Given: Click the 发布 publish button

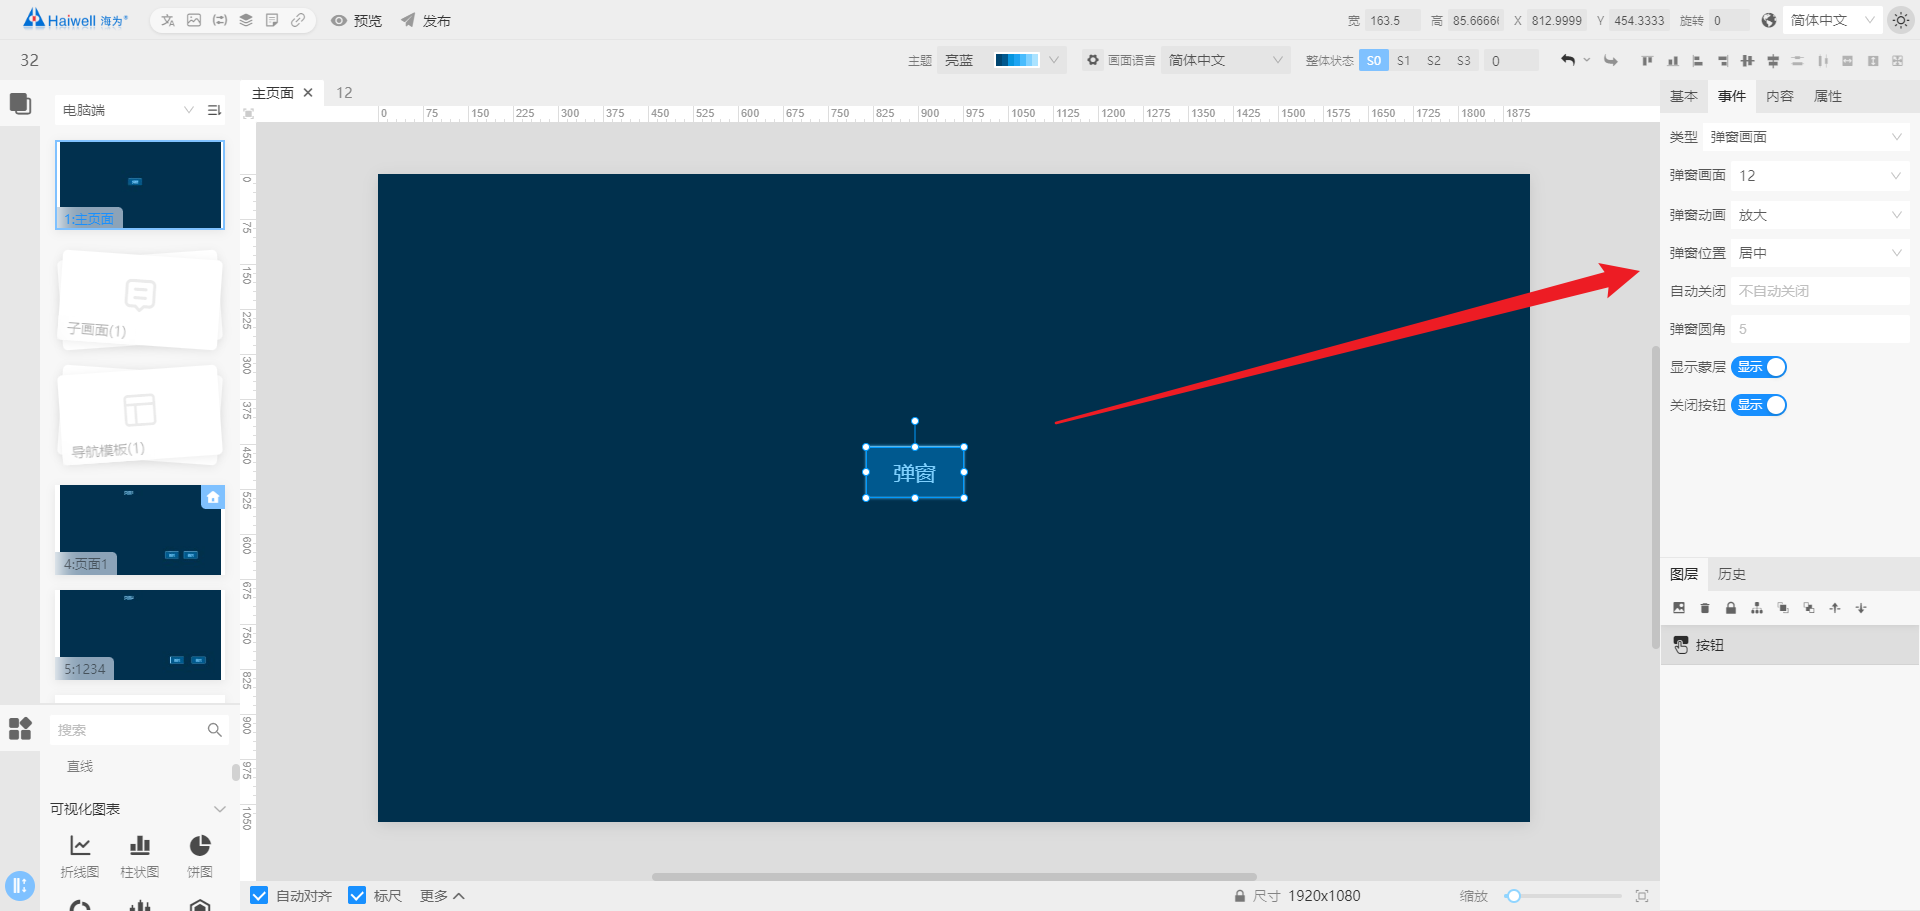Looking at the screenshot, I should [x=426, y=20].
